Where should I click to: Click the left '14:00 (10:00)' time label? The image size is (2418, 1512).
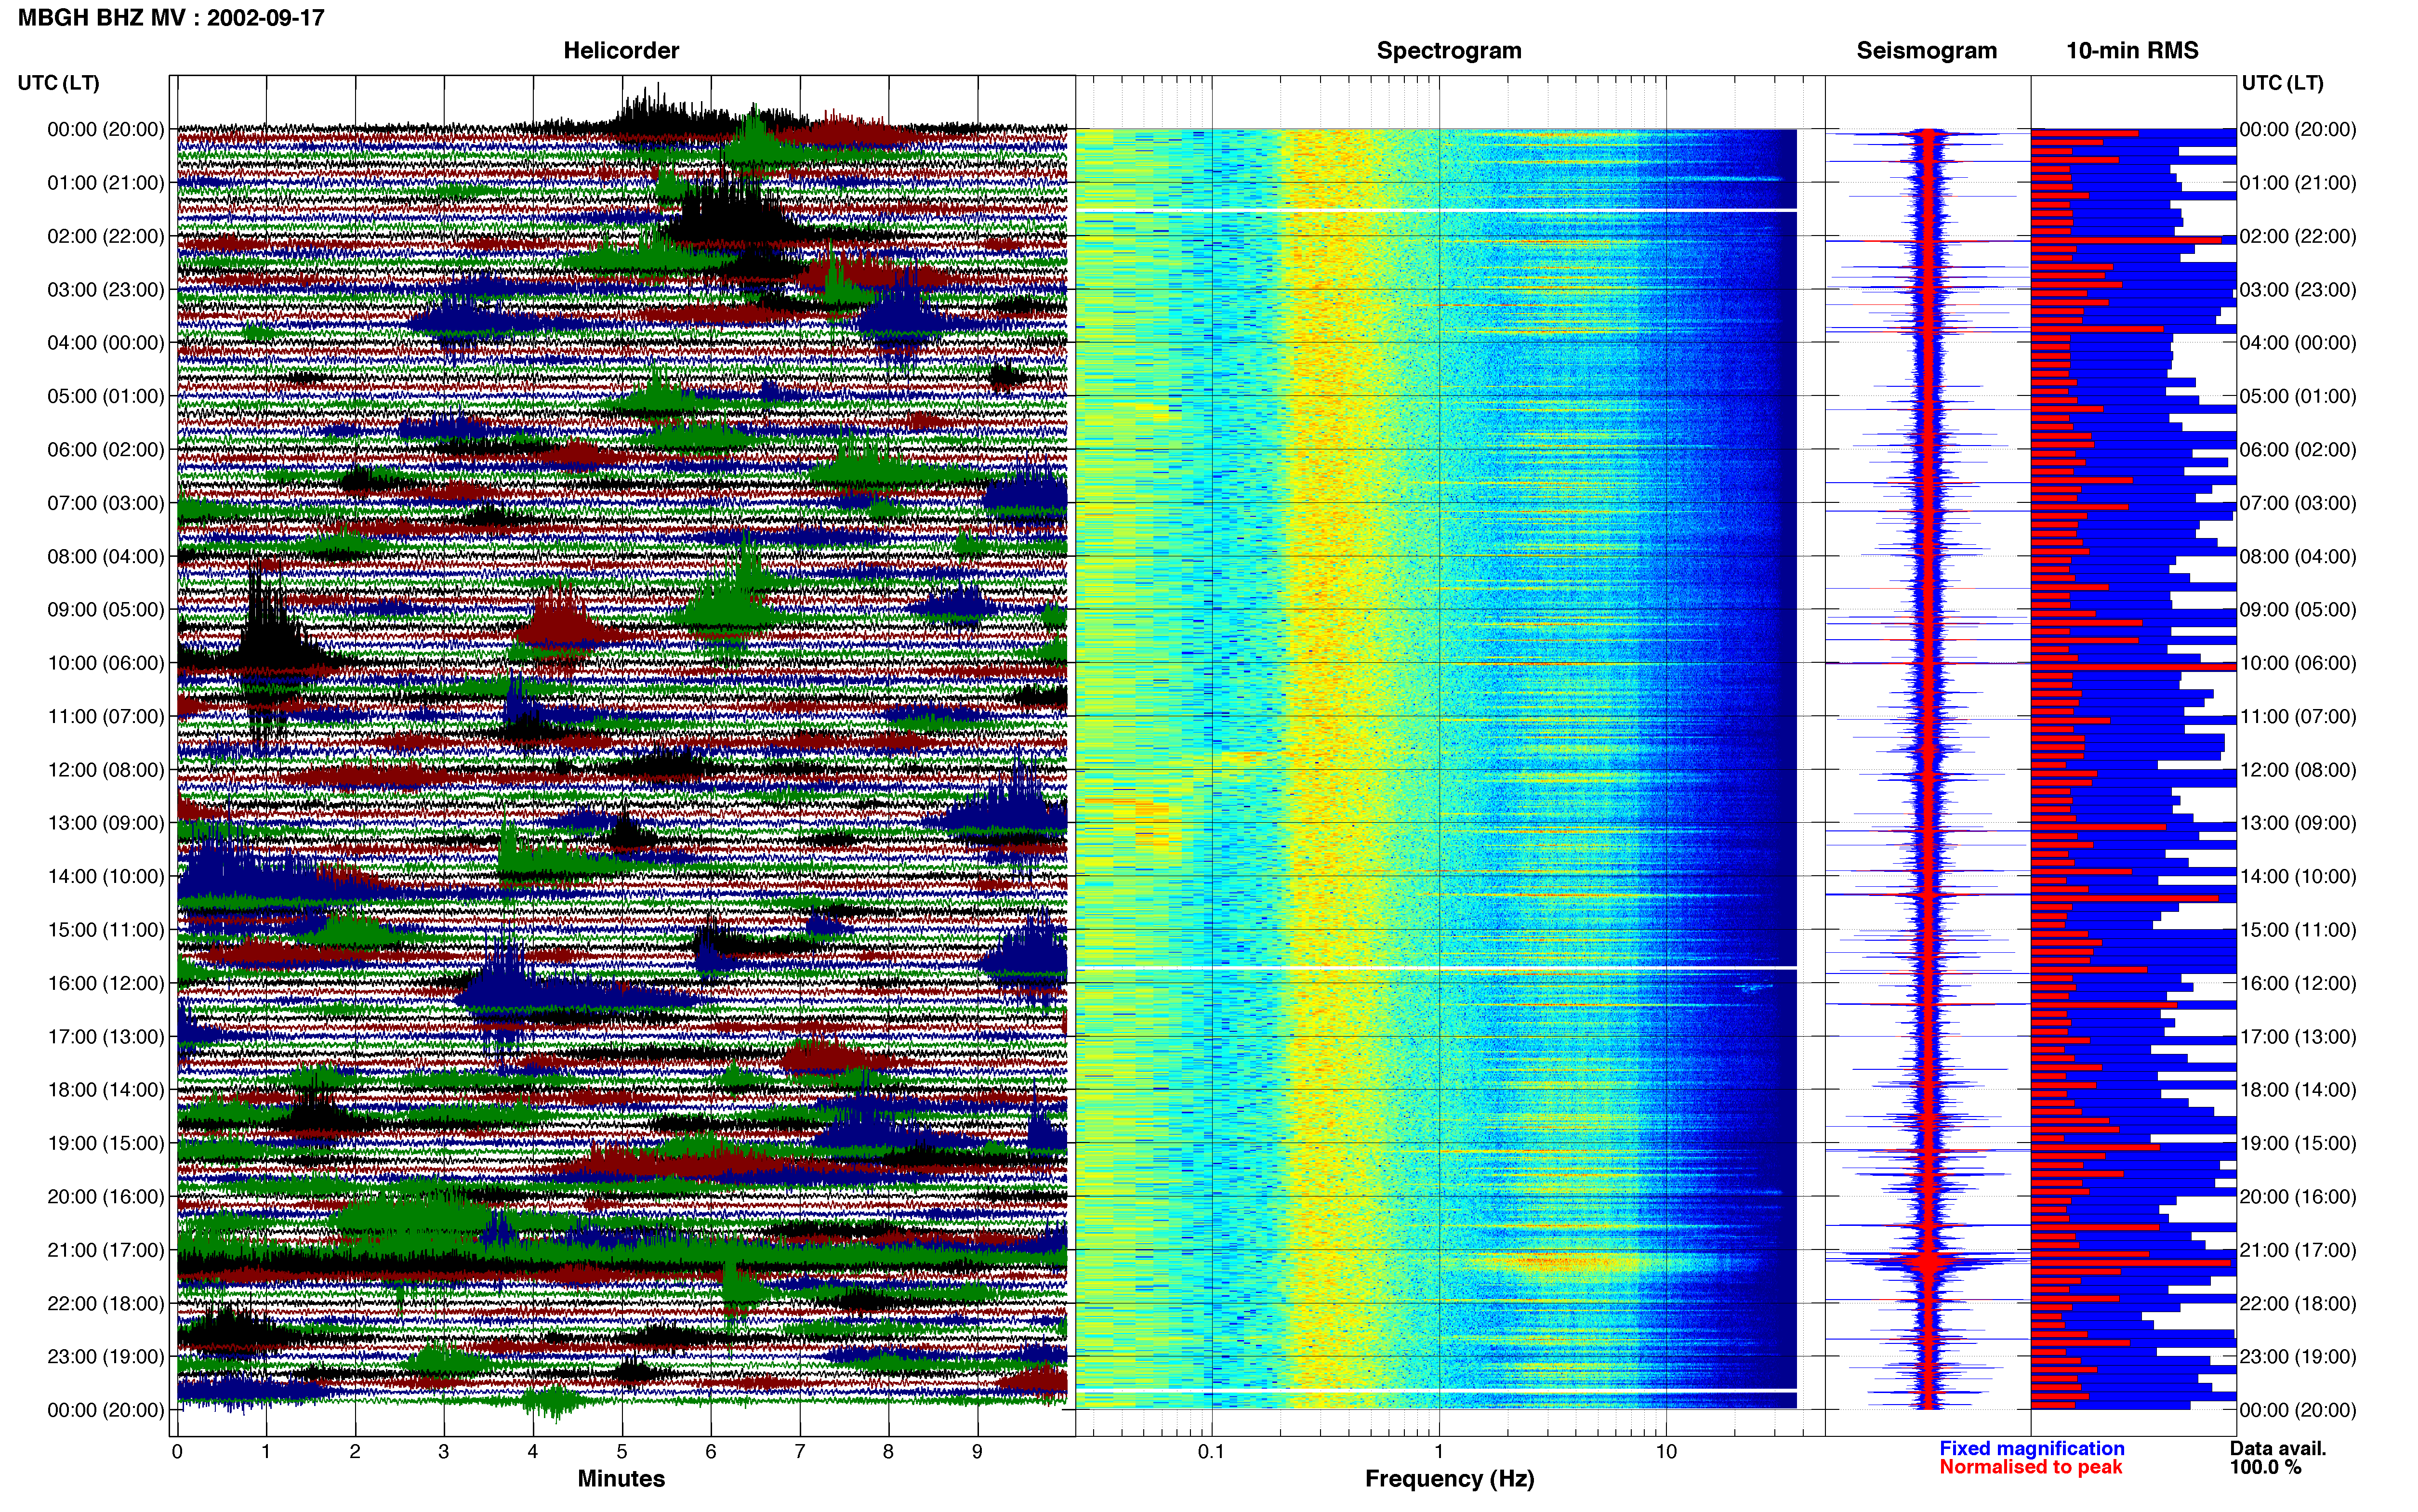(106, 877)
